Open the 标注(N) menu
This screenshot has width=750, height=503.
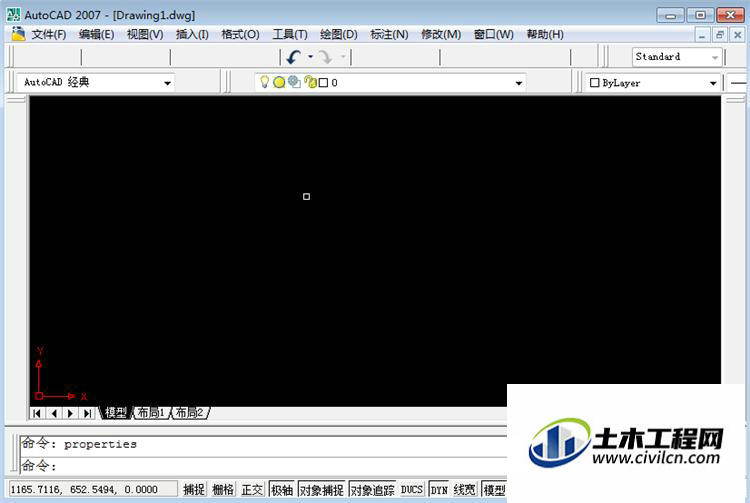click(389, 34)
